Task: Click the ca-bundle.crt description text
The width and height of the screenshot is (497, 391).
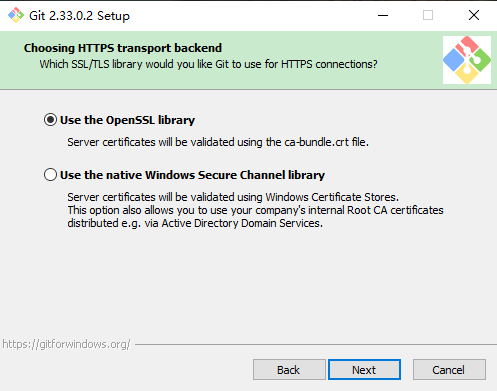Action: click(218, 142)
